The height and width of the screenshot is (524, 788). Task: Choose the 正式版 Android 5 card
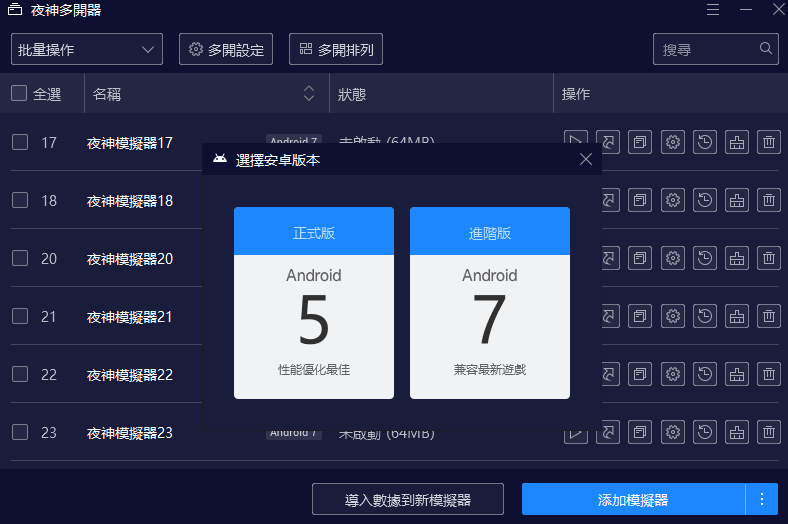[314, 303]
